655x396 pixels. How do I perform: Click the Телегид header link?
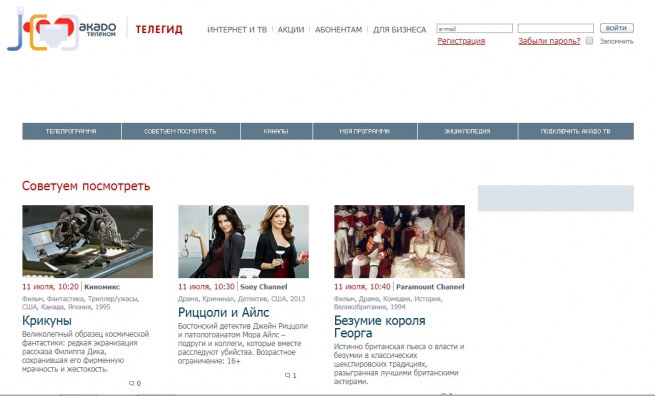point(159,30)
